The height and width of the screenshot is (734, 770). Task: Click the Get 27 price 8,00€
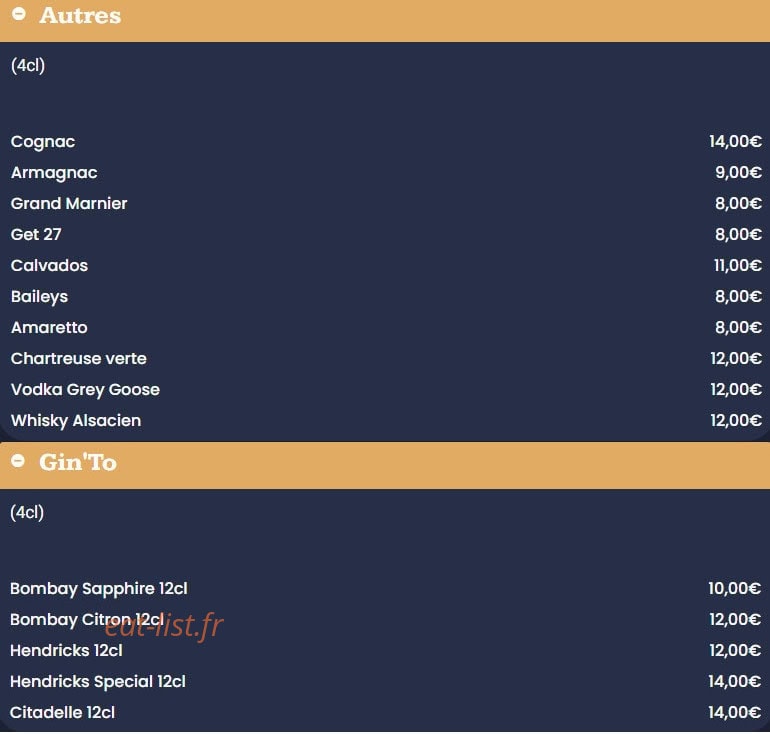[738, 234]
